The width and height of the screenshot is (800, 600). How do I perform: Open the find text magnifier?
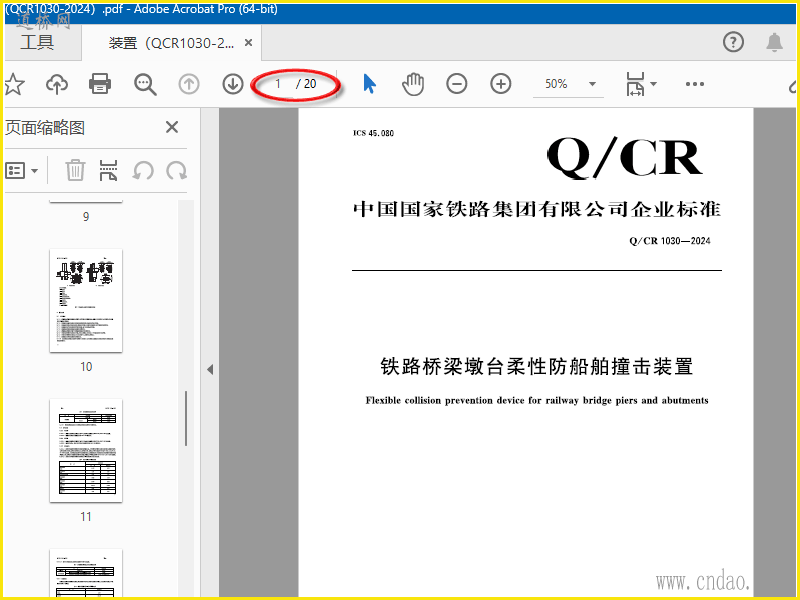pyautogui.click(x=145, y=84)
